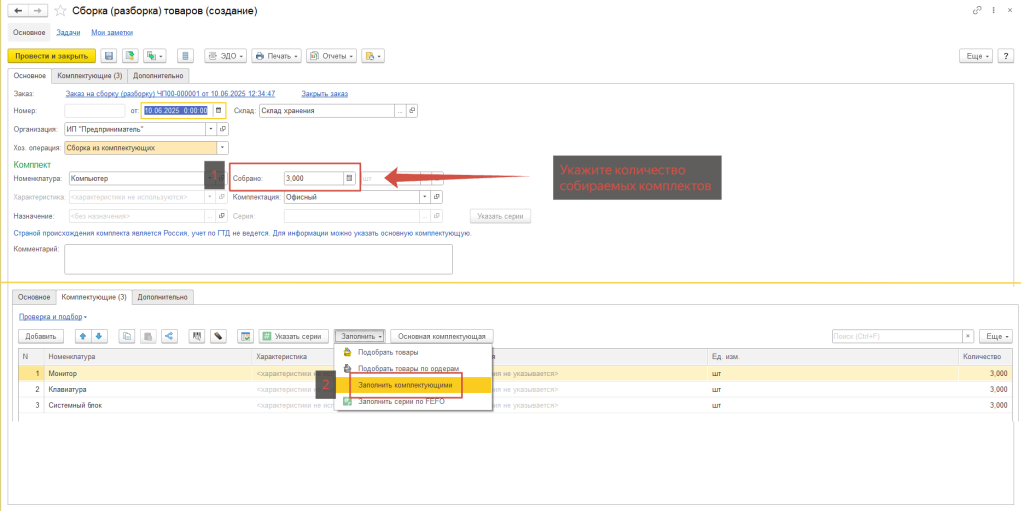Expand the Хоз. операция dropdown arrow
The width and height of the screenshot is (1024, 511).
click(222, 147)
